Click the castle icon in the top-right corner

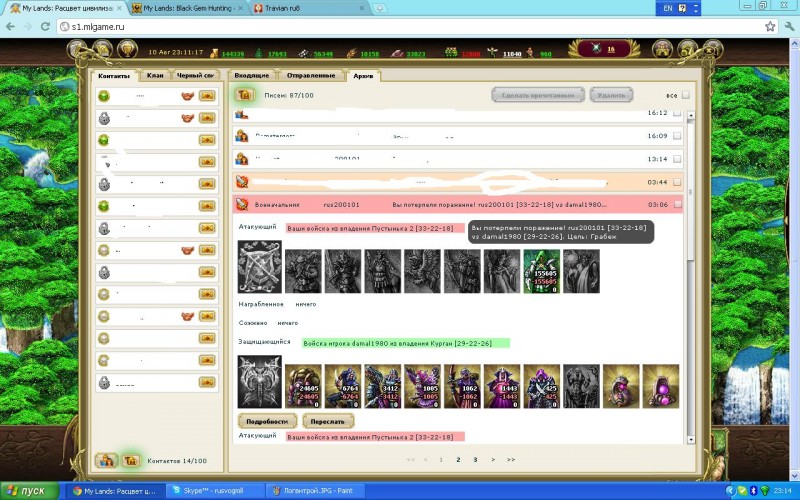(x=662, y=50)
